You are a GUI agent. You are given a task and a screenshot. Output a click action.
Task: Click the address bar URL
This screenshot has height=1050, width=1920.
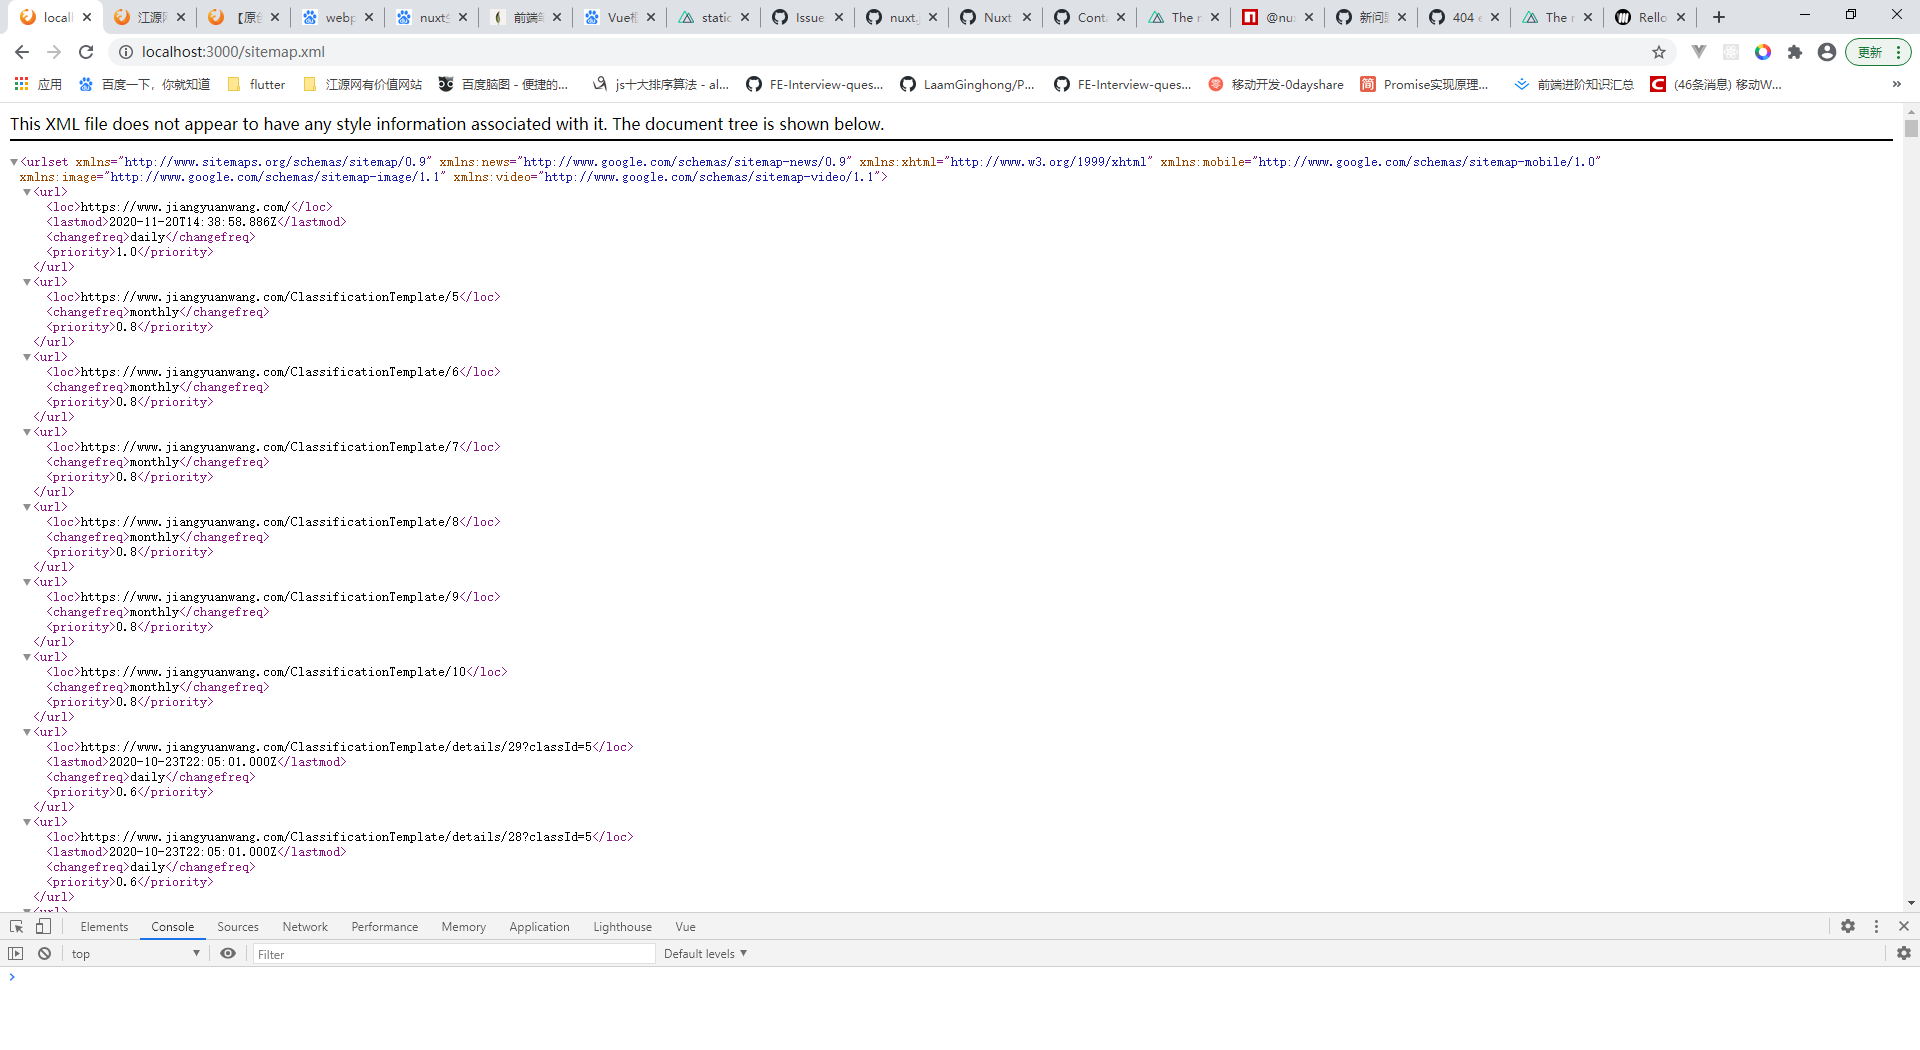pyautogui.click(x=233, y=52)
